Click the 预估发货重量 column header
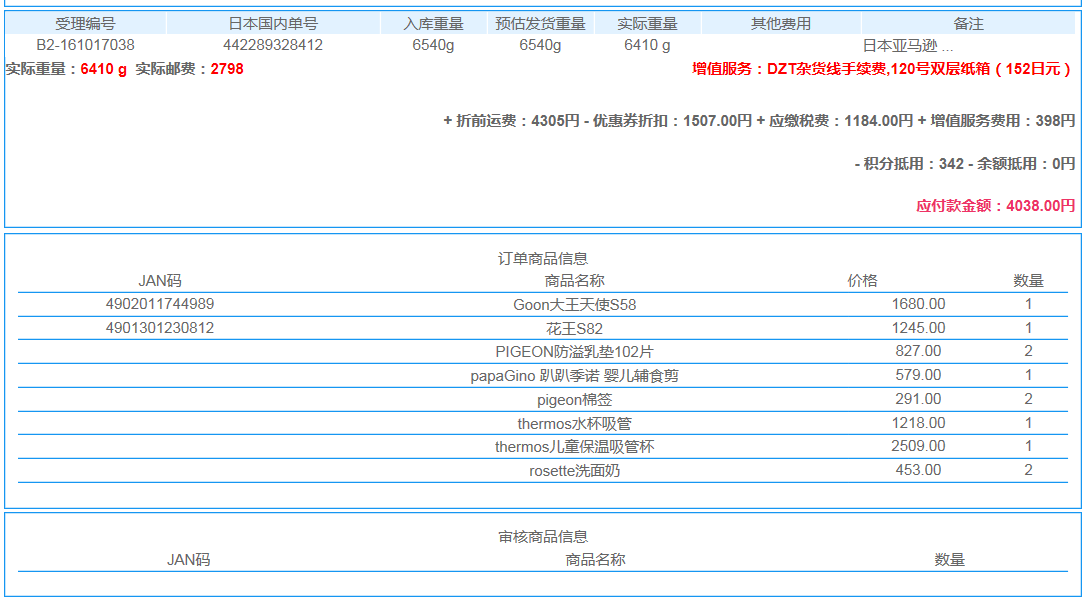 tap(540, 24)
